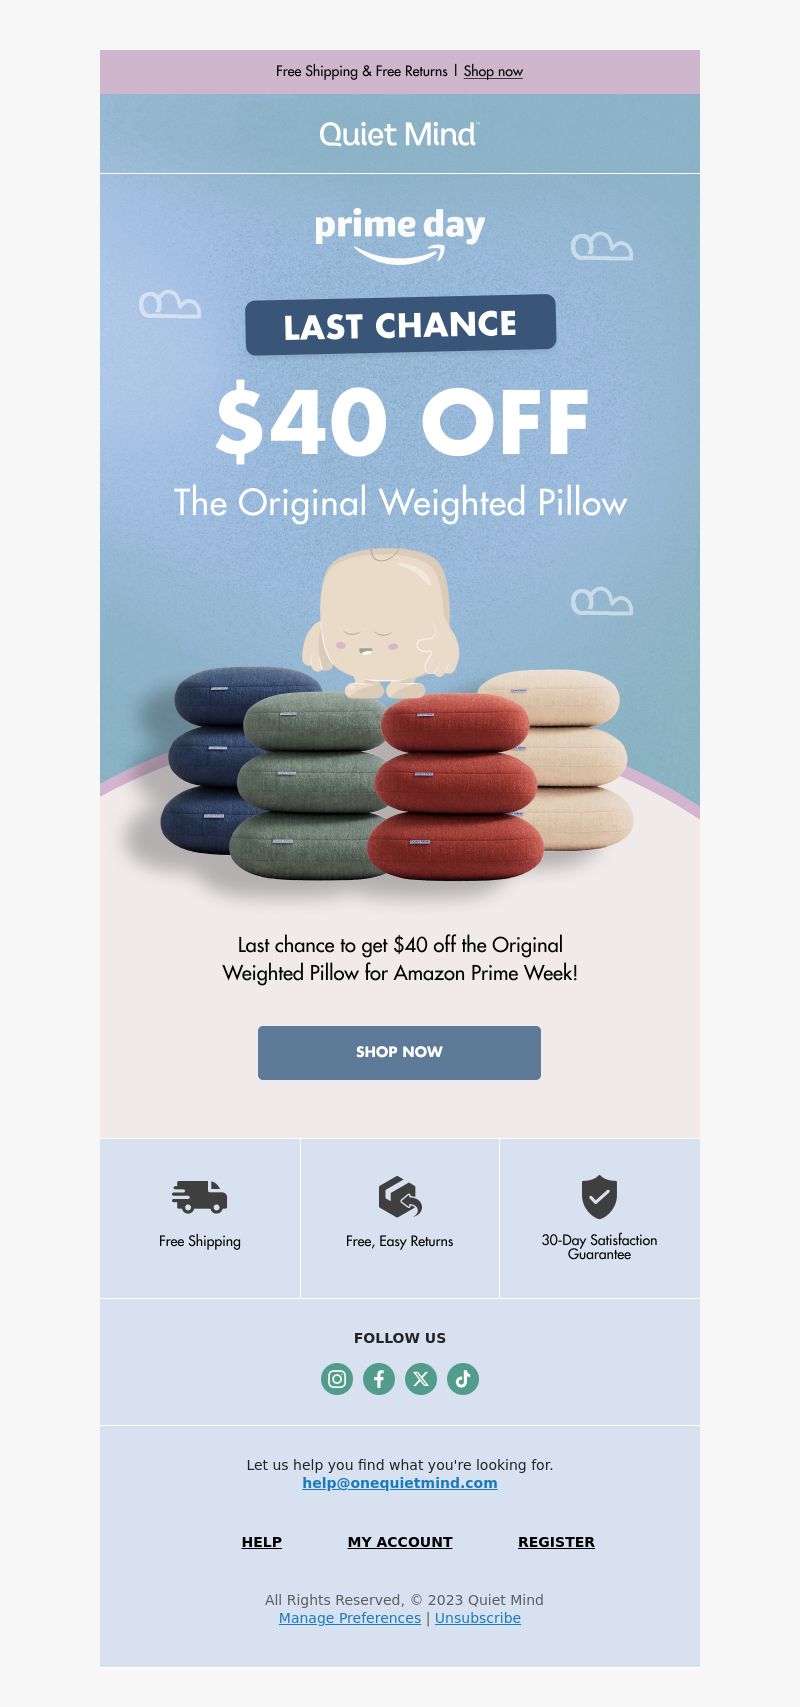Click the $40 OFF headline
Screen dimensions: 800x1707
402,421
